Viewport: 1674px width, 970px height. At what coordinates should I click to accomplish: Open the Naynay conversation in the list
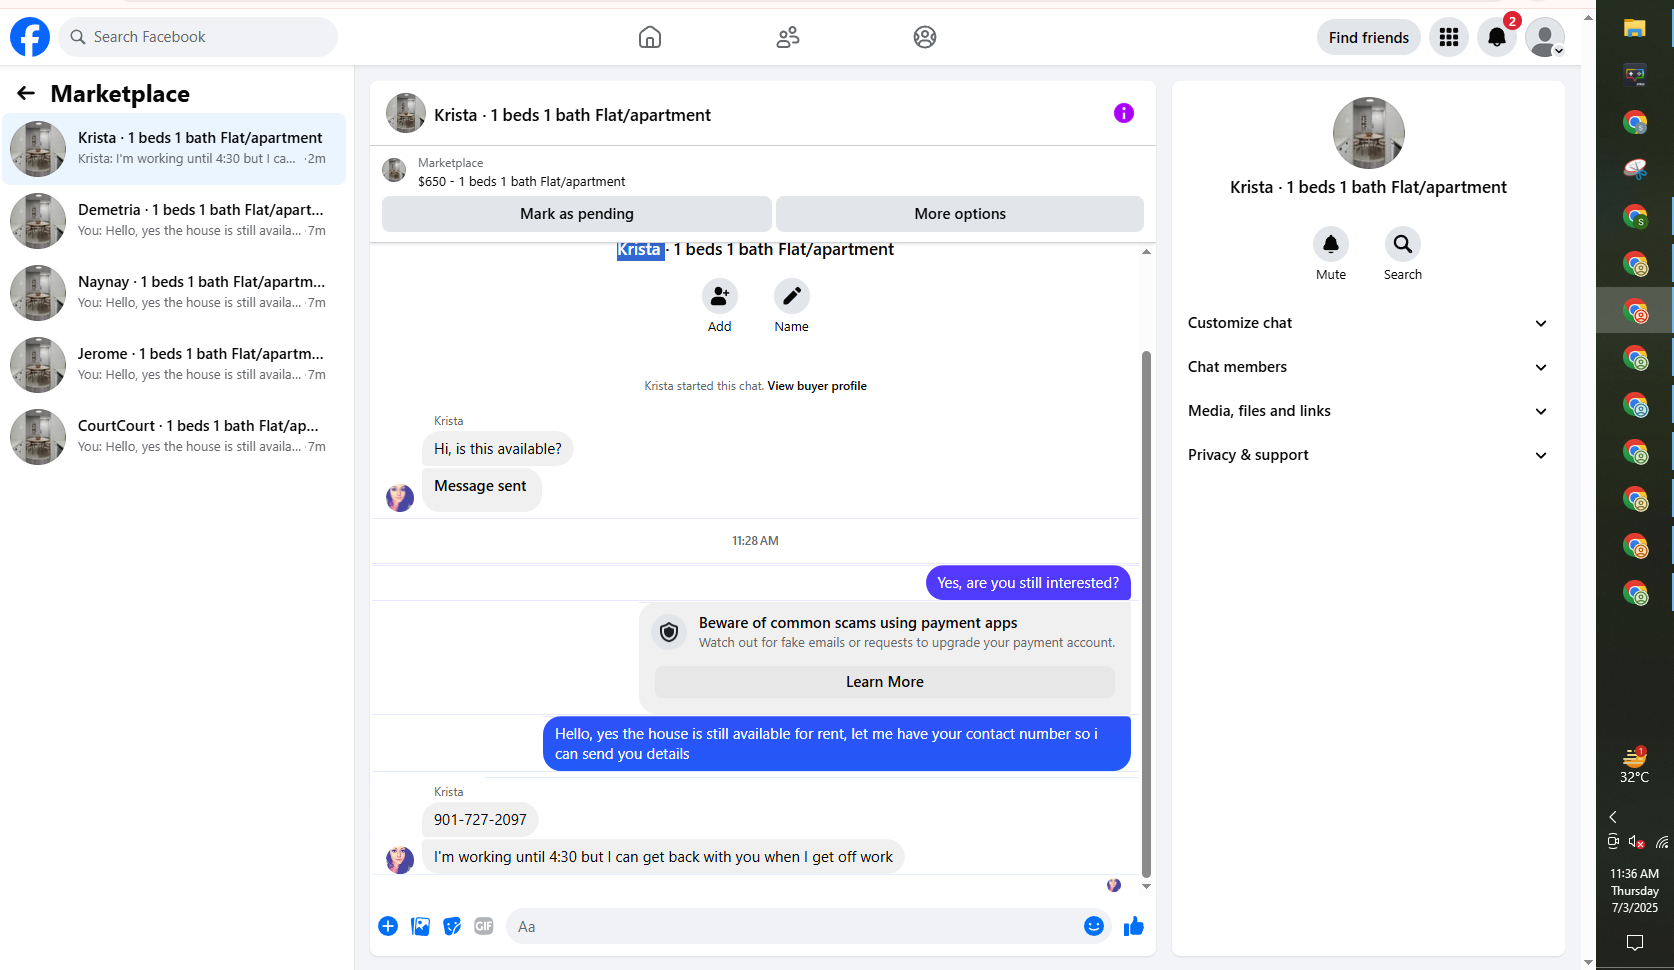pos(174,292)
